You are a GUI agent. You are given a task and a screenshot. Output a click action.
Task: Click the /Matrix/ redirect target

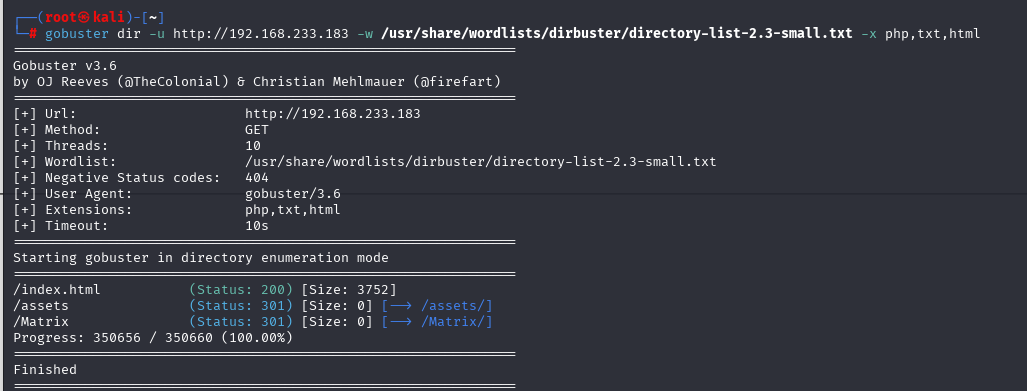point(453,322)
